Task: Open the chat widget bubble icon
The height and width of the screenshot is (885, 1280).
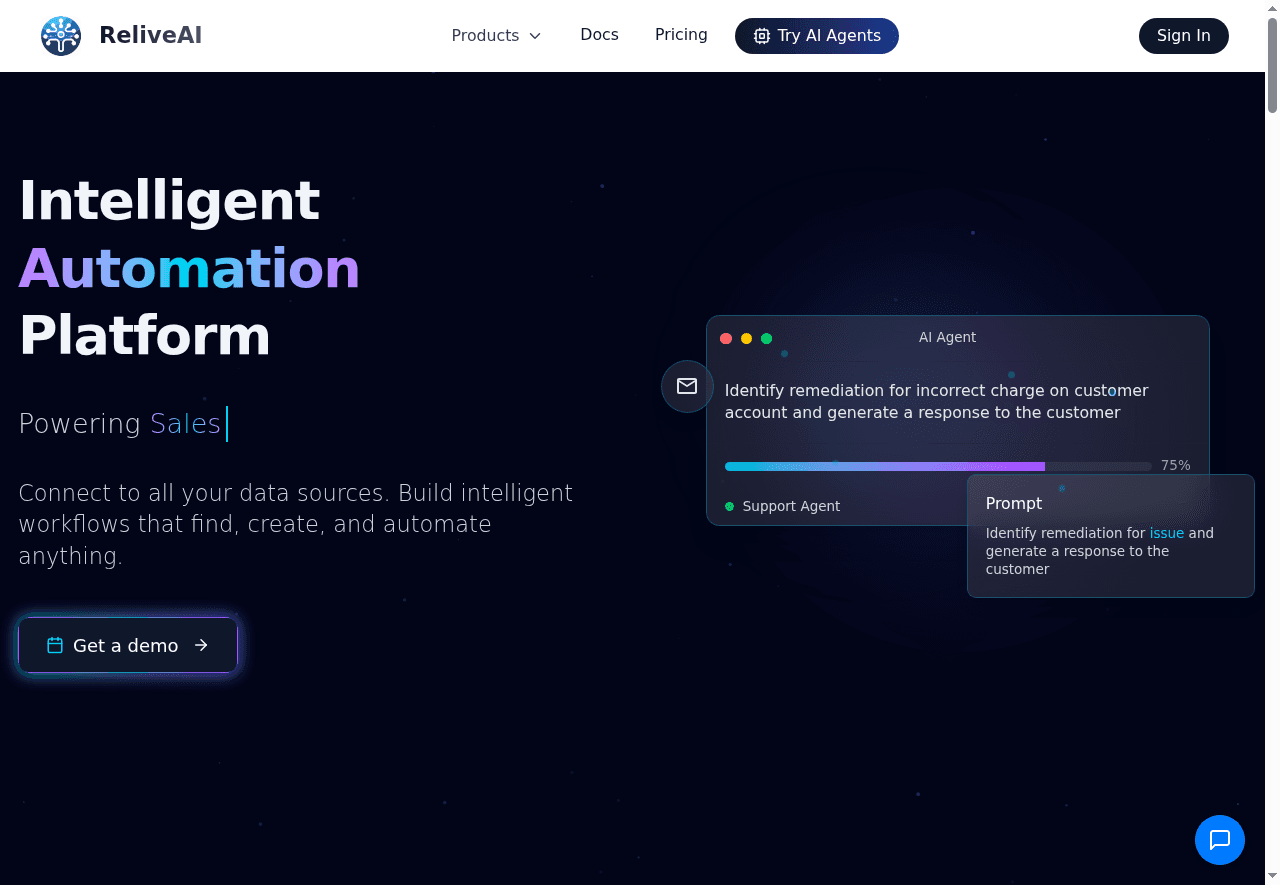Action: (1219, 840)
